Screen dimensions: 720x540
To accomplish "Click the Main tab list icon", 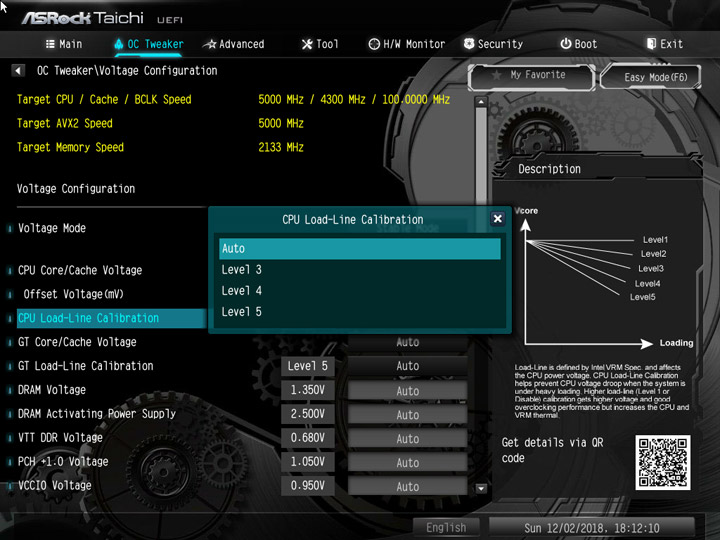I will (50, 44).
